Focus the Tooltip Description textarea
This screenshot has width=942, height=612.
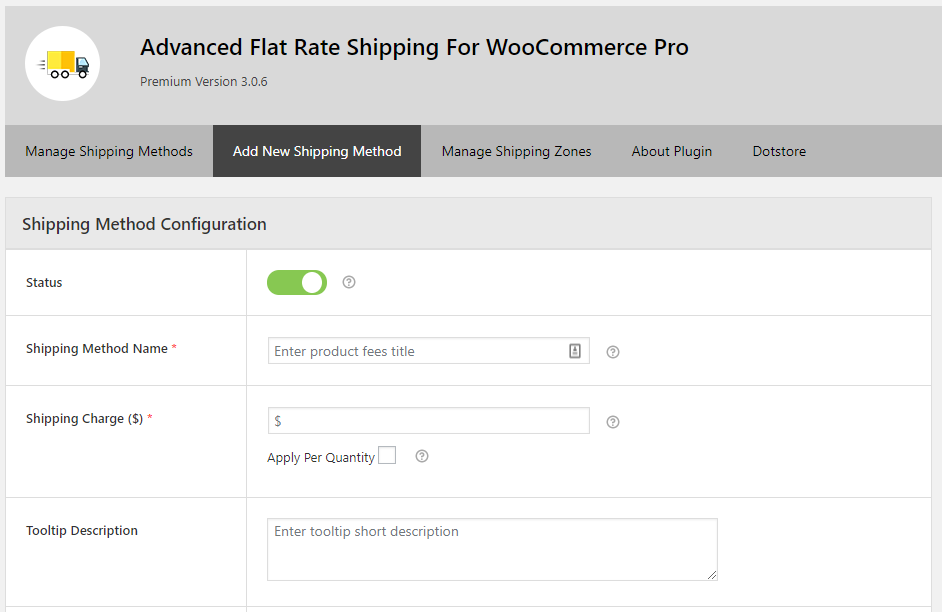pyautogui.click(x=492, y=550)
